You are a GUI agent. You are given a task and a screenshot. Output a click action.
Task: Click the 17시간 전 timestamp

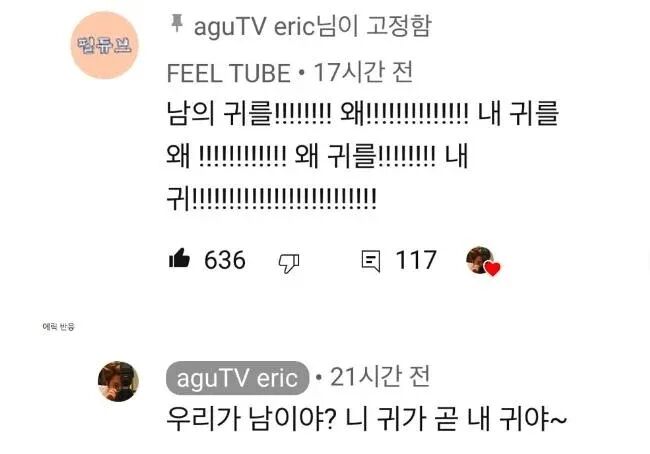tap(363, 73)
